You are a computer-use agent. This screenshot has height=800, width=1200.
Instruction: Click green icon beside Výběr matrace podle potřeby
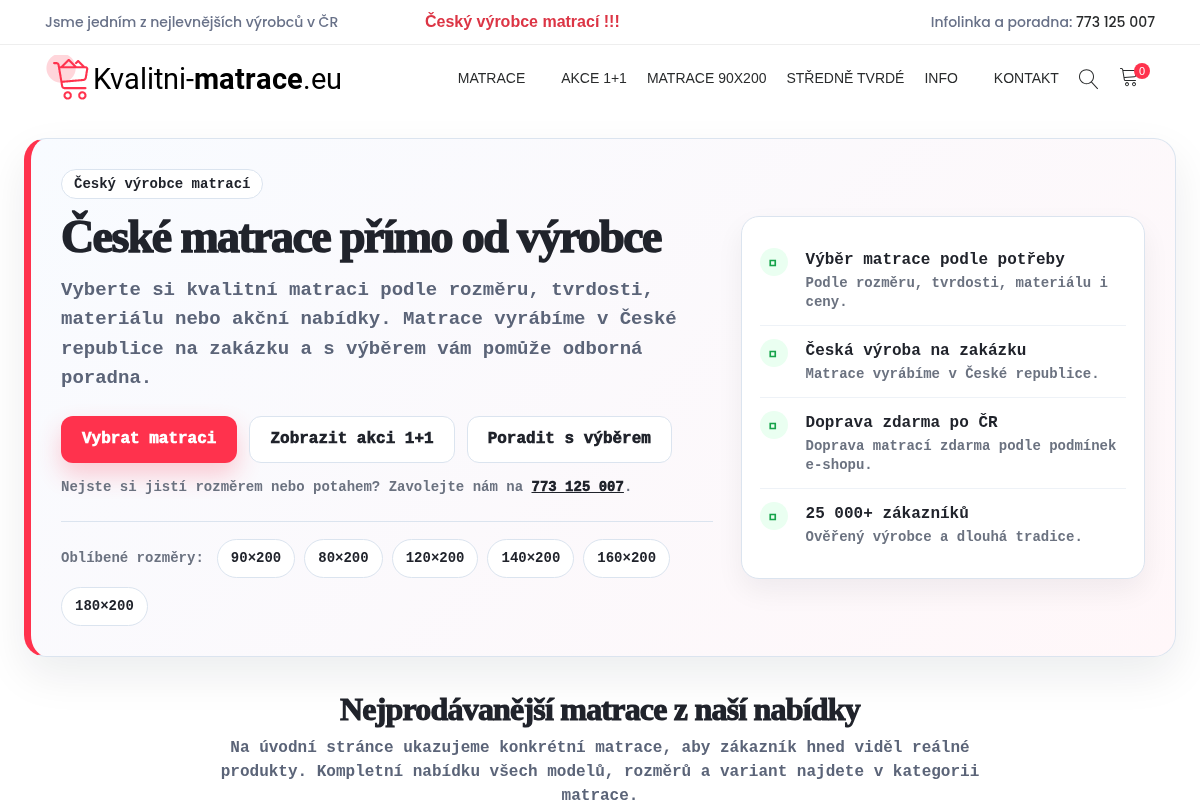pyautogui.click(x=774, y=263)
